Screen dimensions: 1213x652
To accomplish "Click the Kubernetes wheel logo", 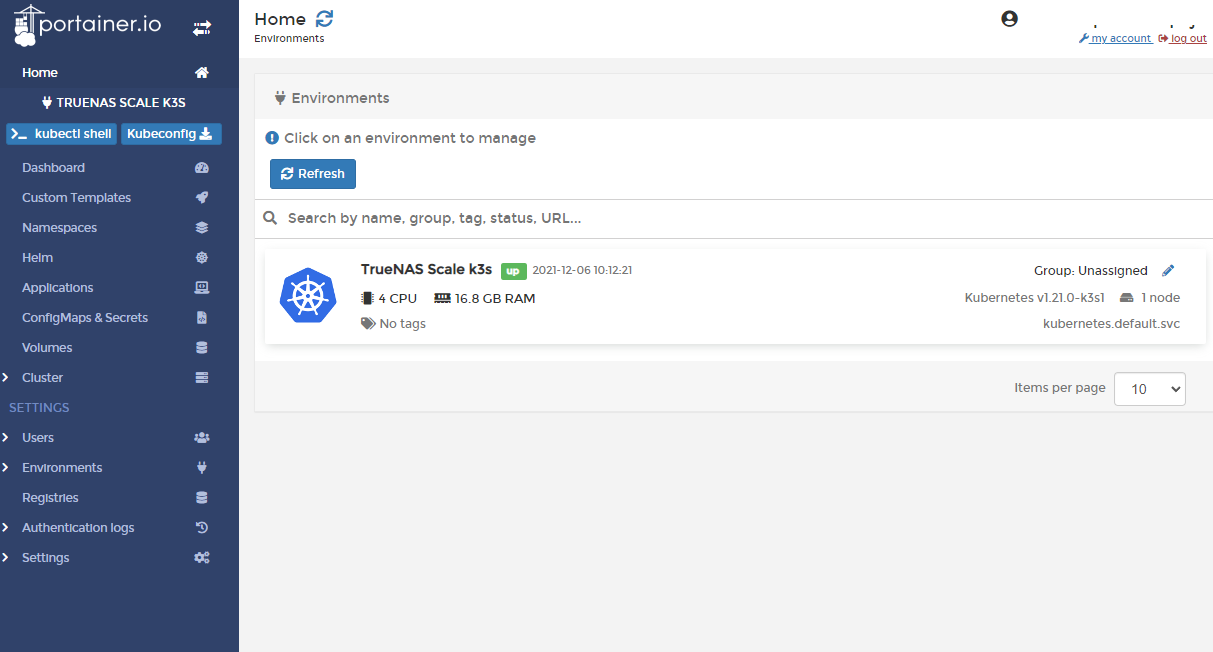I will [308, 296].
